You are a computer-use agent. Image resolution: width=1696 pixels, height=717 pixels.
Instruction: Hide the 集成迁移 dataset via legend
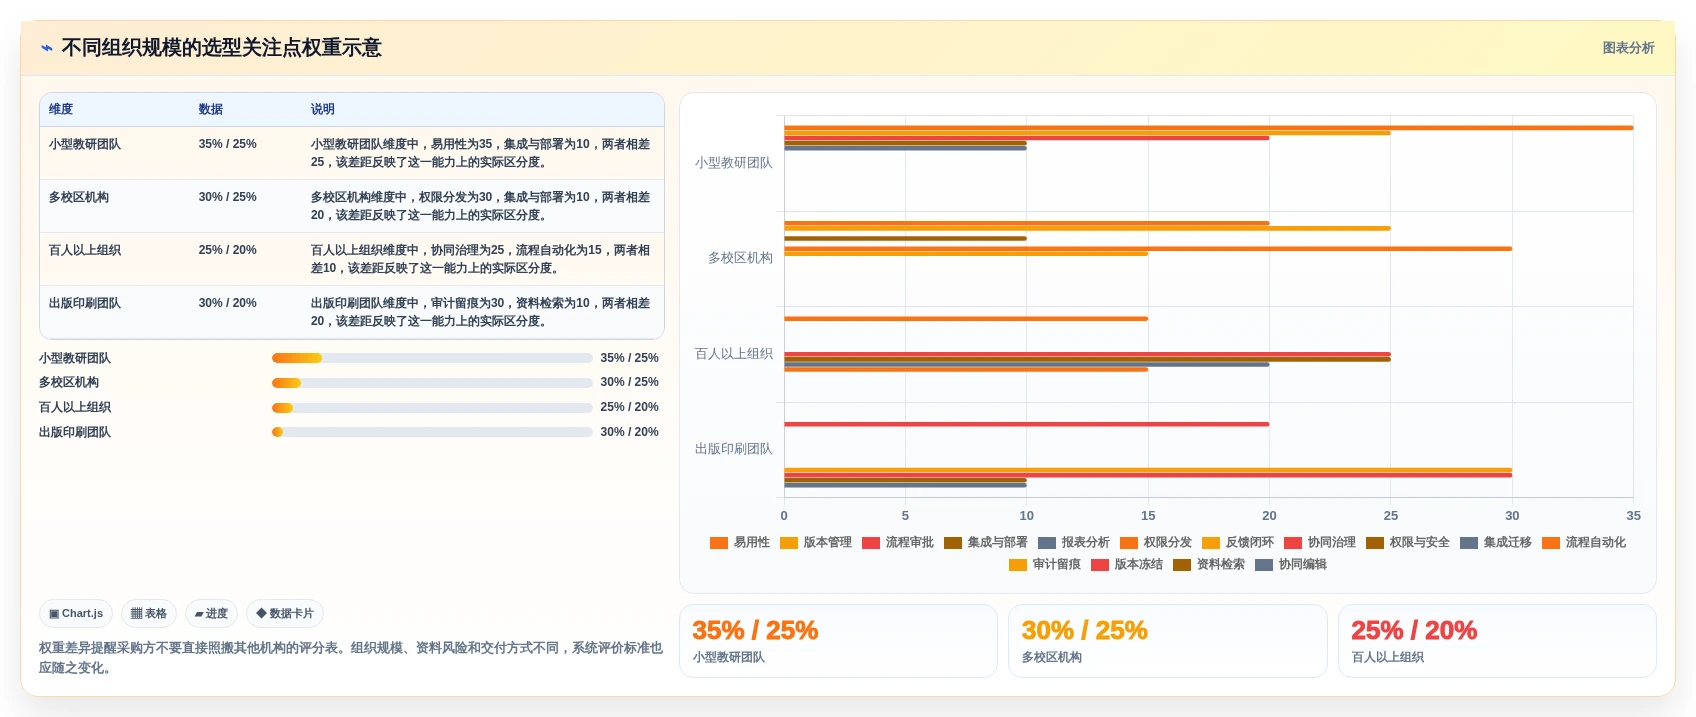coord(1496,542)
